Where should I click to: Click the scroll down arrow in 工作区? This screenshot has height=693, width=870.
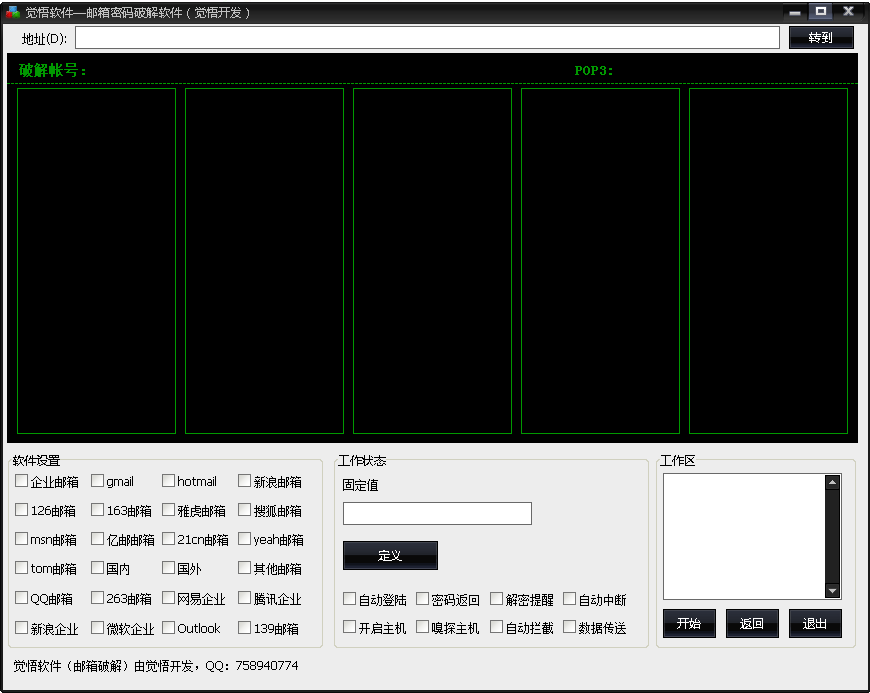point(832,591)
